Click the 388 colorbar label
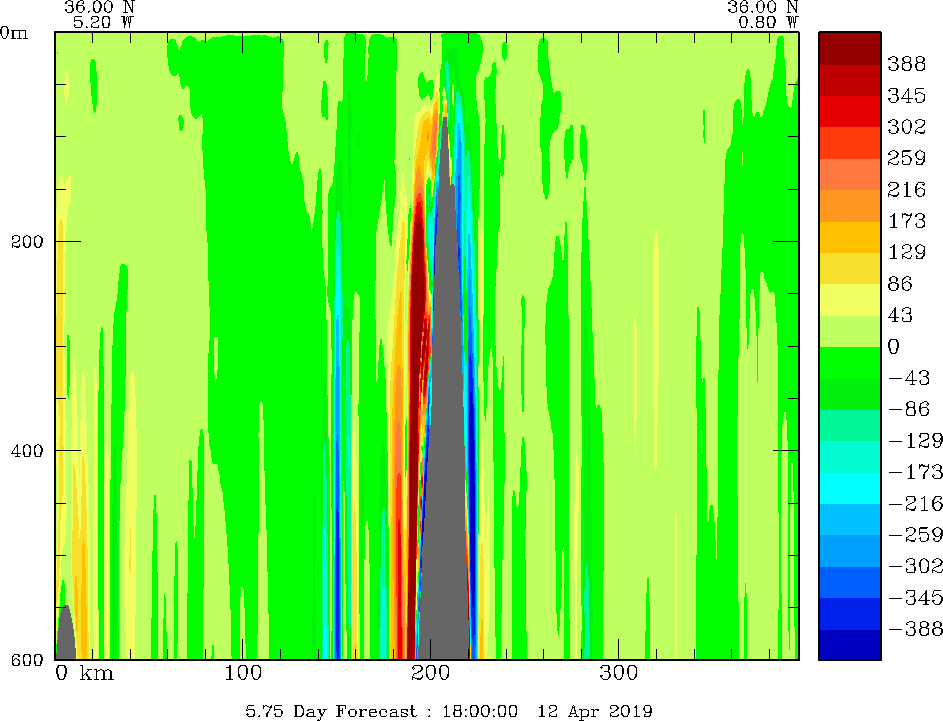 [906, 64]
